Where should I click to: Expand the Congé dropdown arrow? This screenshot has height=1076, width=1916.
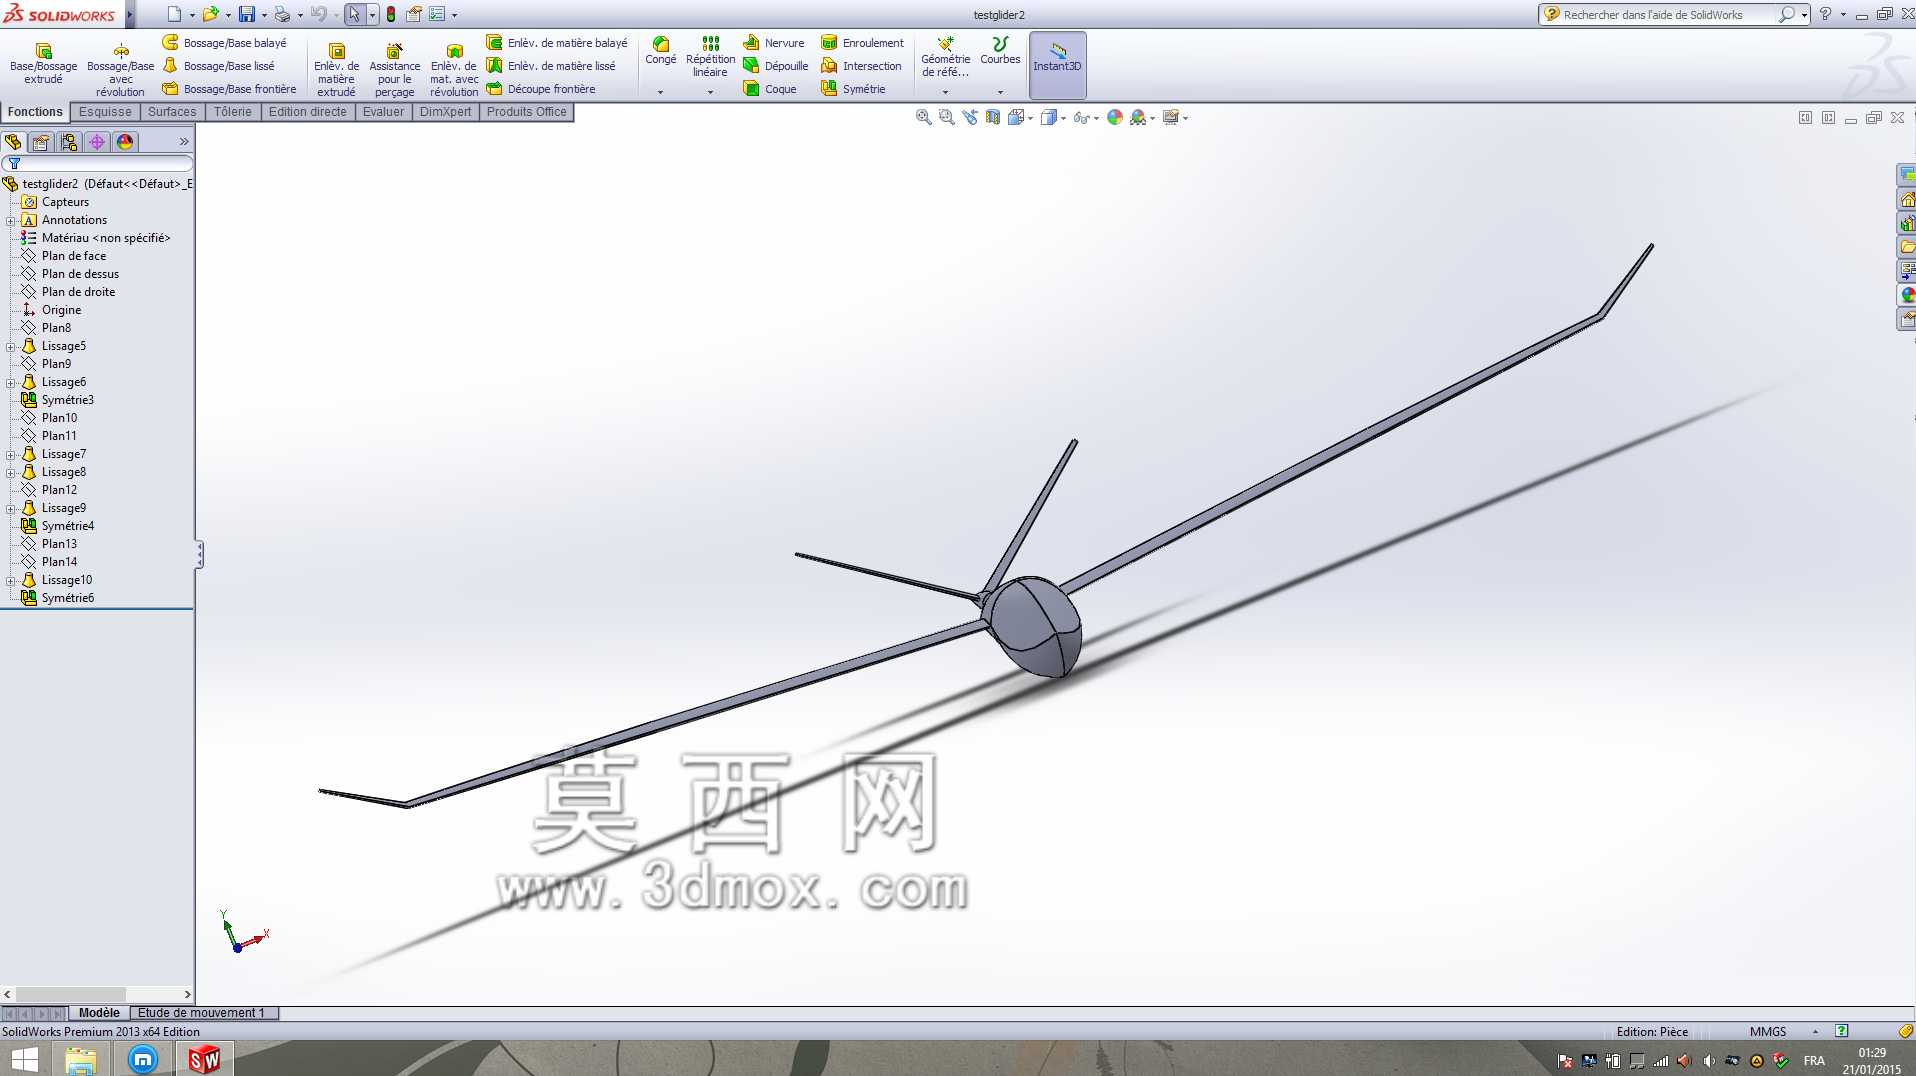[660, 92]
